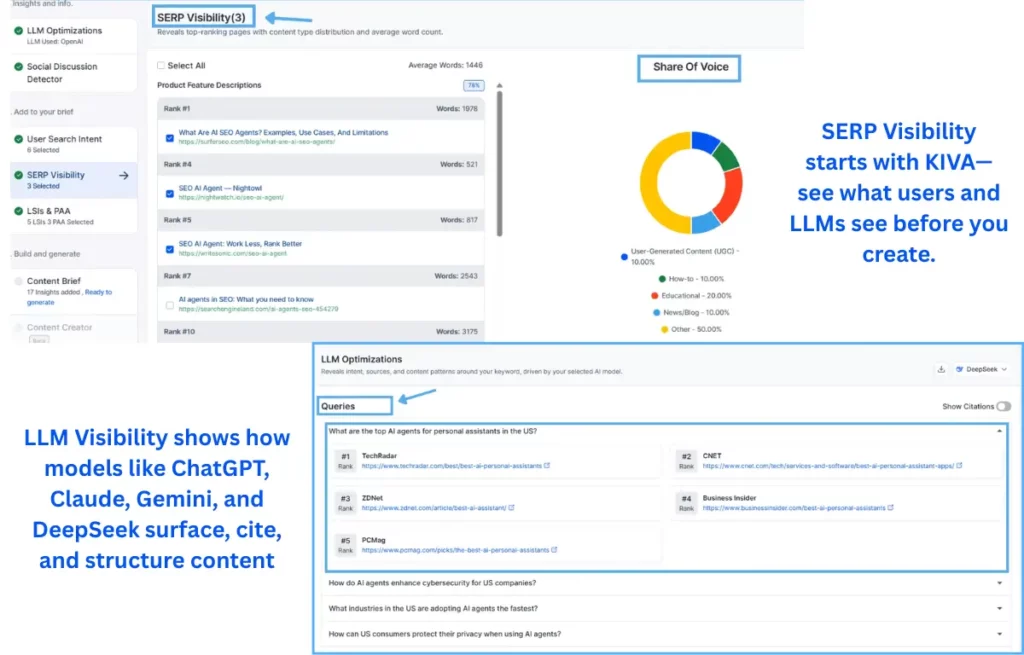
Task: Select SERP Visibility in the sidebar
Action: 55,175
